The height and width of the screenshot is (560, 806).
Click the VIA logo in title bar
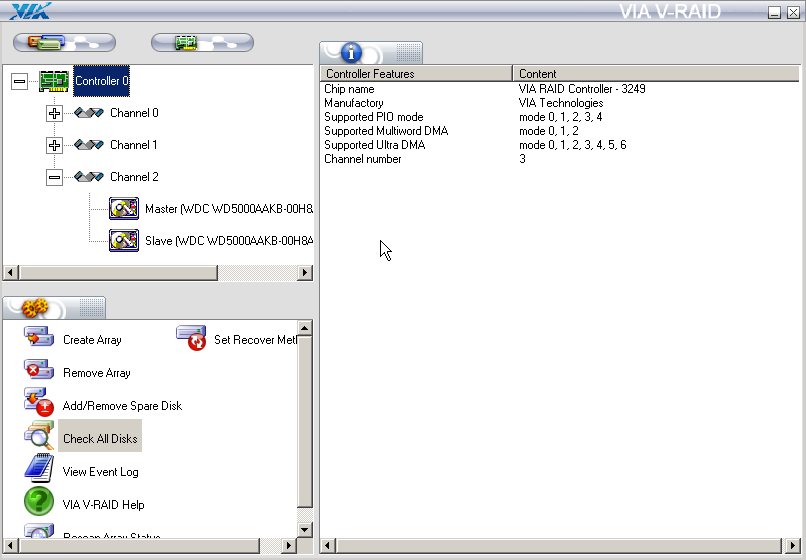point(30,11)
